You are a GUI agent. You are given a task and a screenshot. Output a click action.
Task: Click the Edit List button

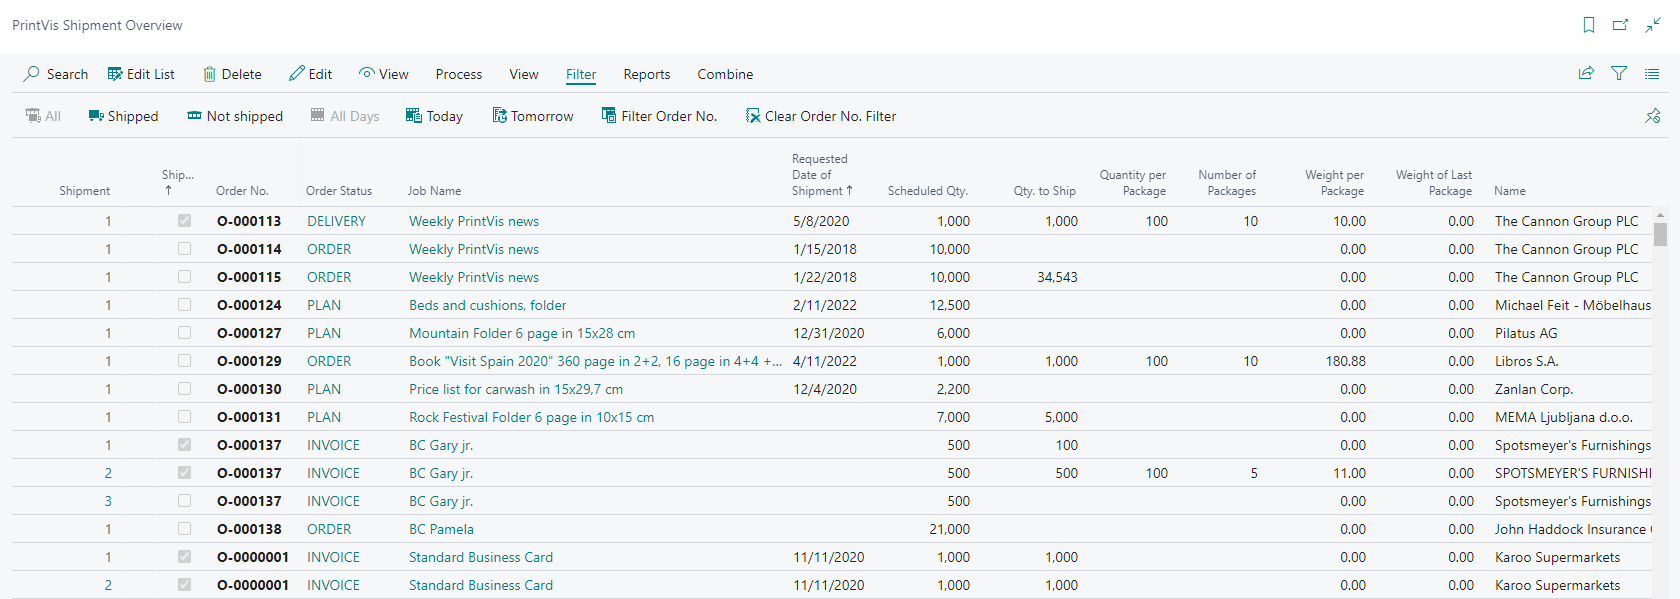[x=141, y=74]
